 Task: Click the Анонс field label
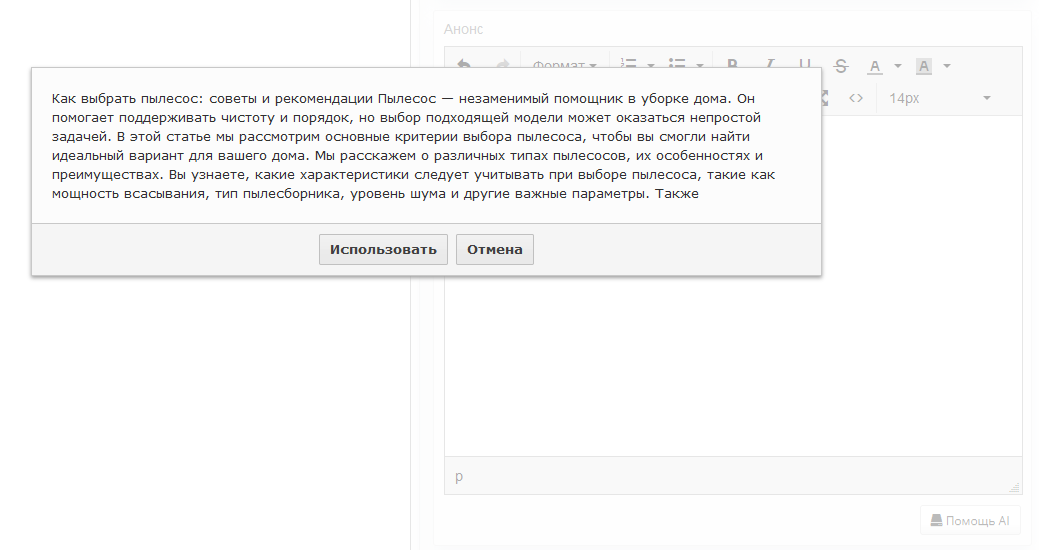[463, 29]
